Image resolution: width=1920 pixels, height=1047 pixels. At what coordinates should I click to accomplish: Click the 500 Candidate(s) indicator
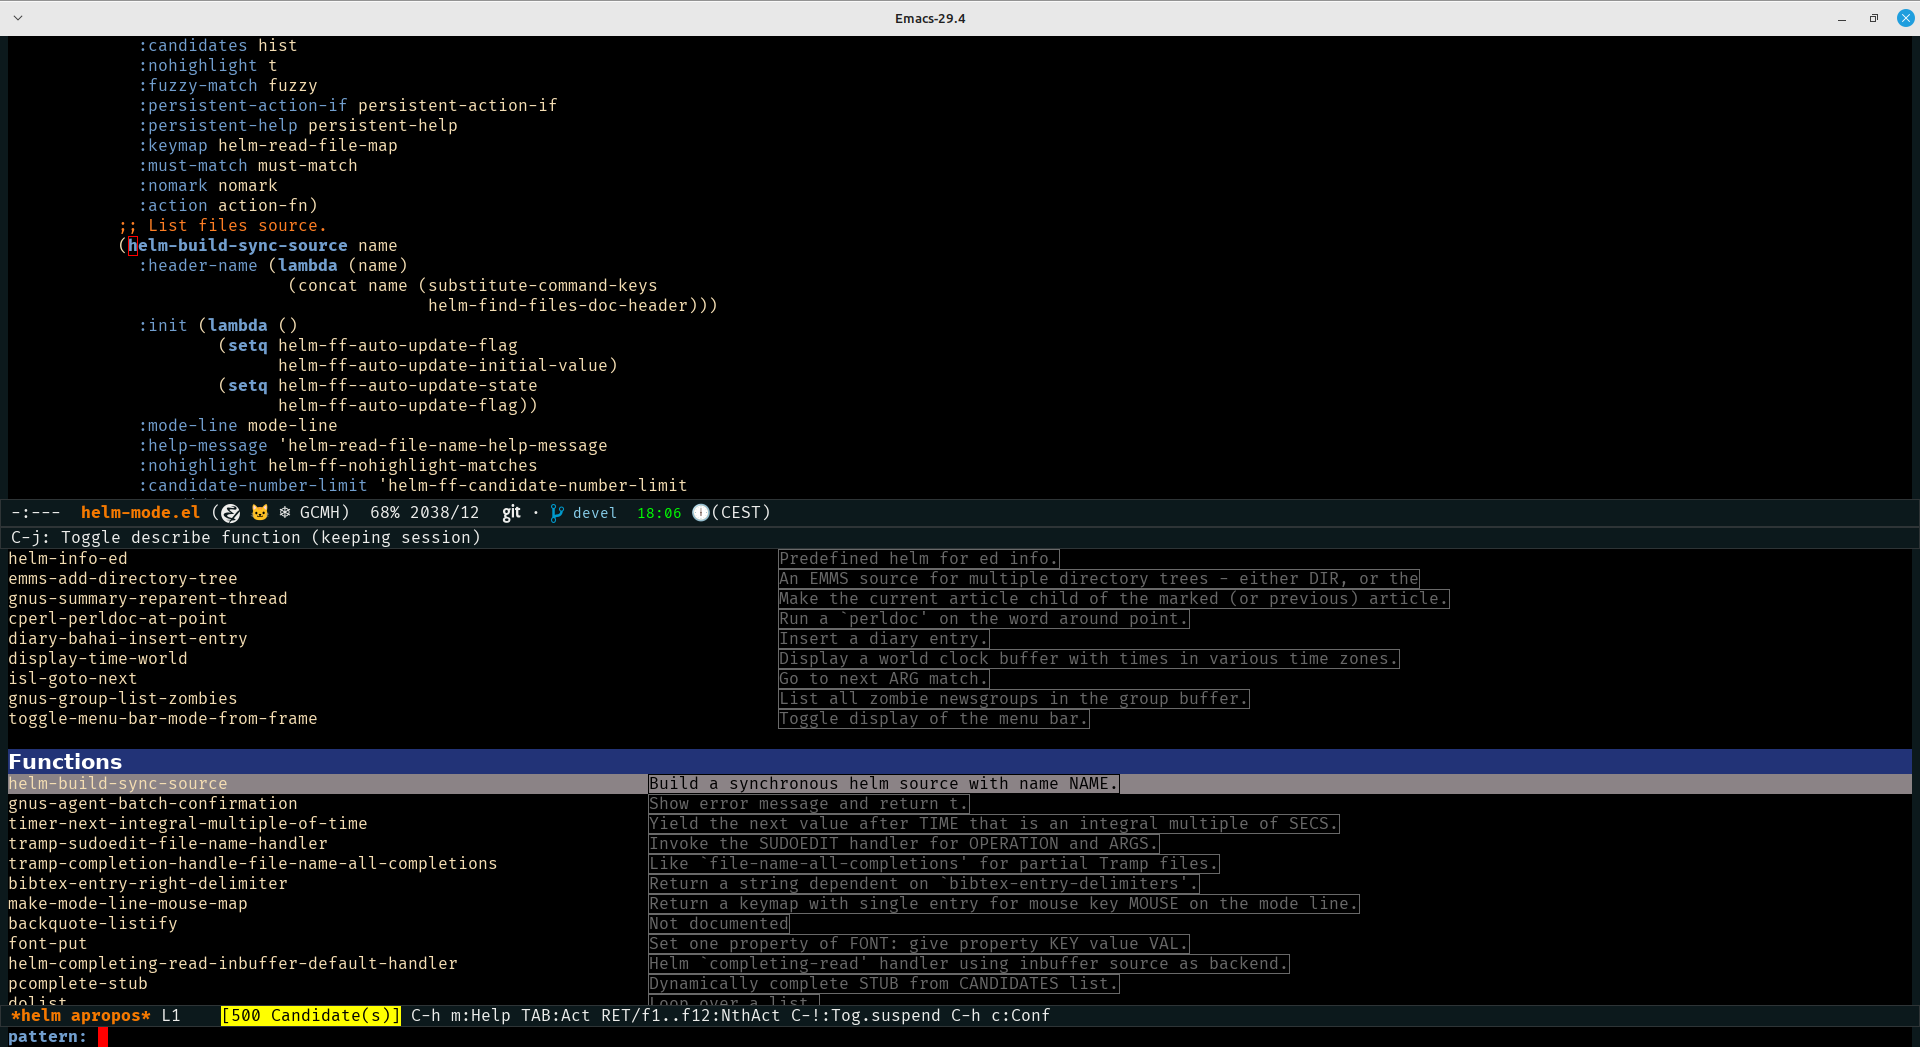pos(311,1016)
